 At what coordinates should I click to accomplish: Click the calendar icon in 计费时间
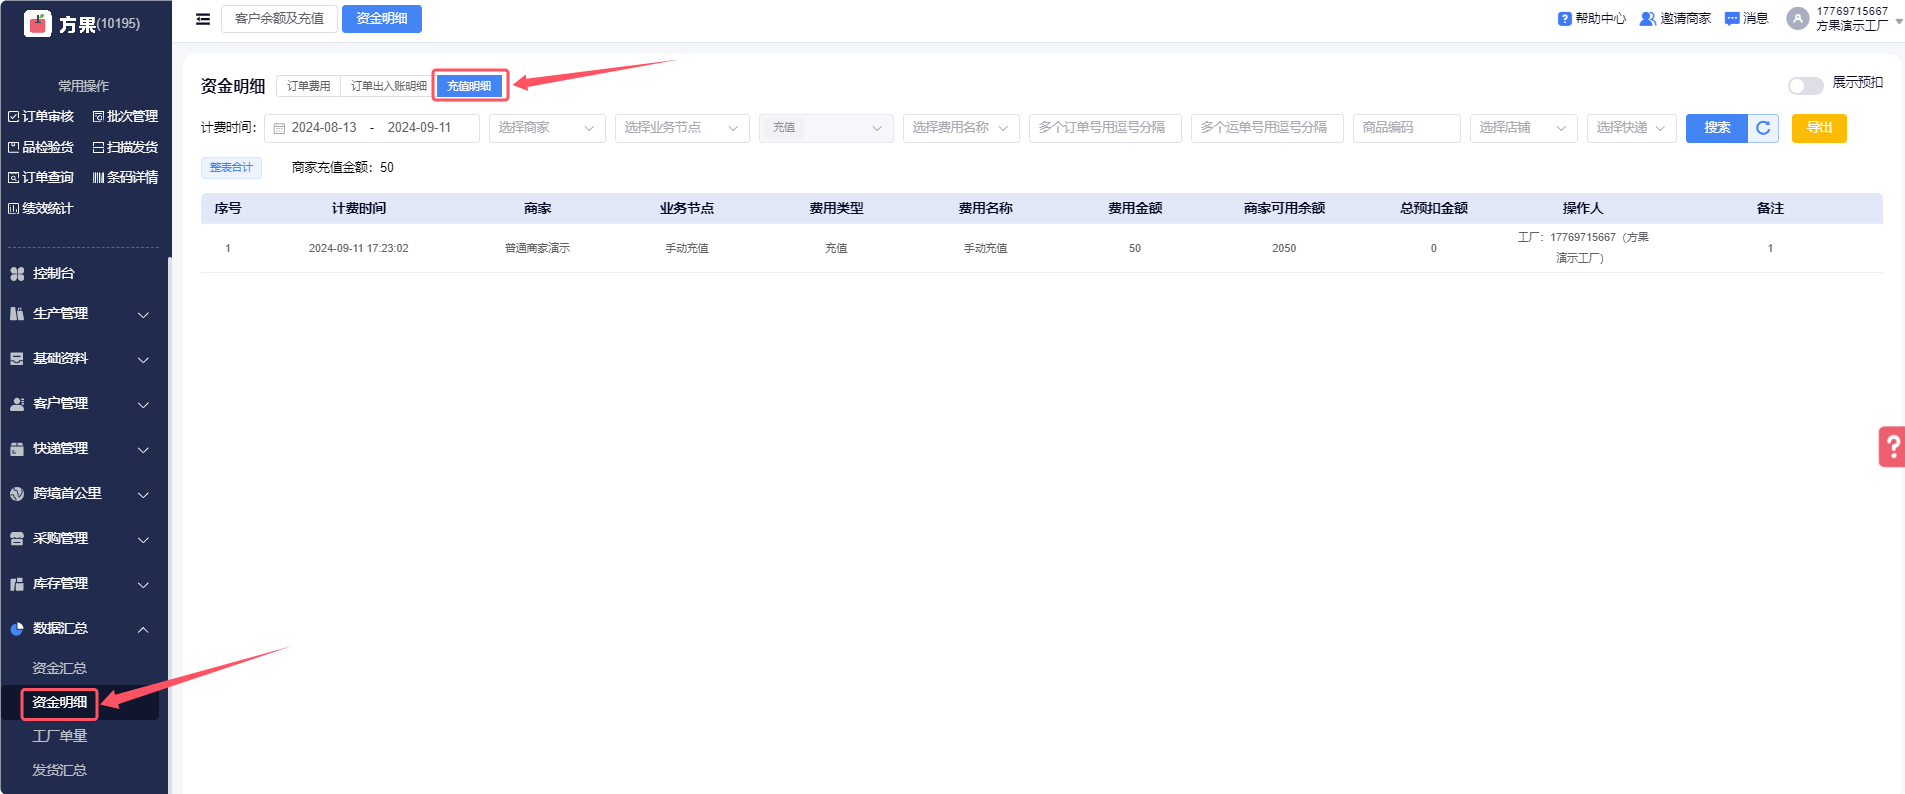[279, 128]
